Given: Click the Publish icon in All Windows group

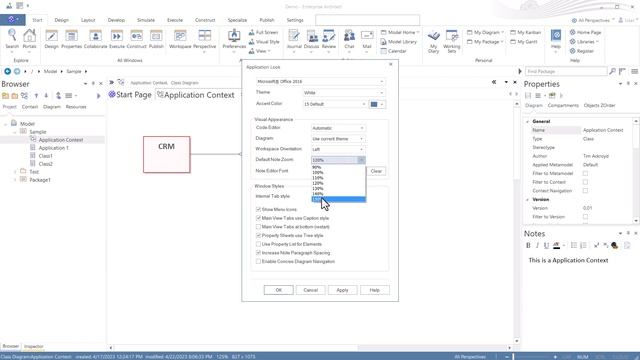Looking at the screenshot, I should pos(156,39).
